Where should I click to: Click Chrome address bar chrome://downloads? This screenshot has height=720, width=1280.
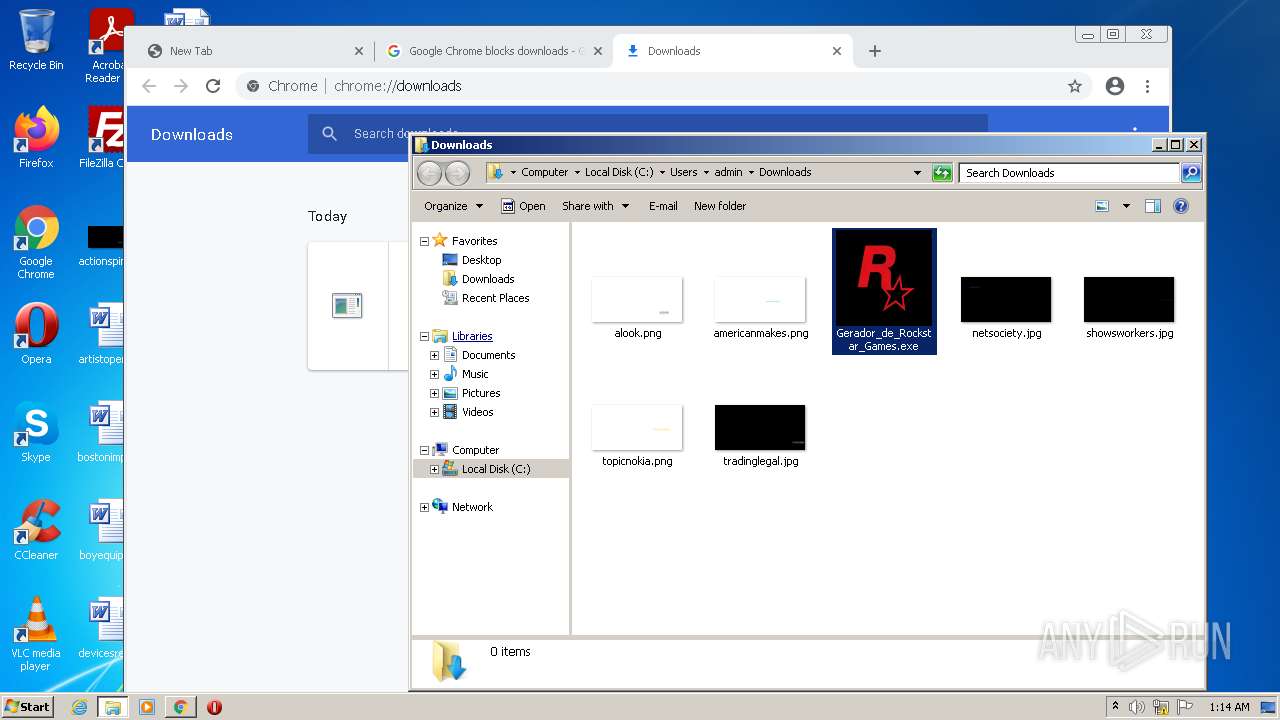398,86
